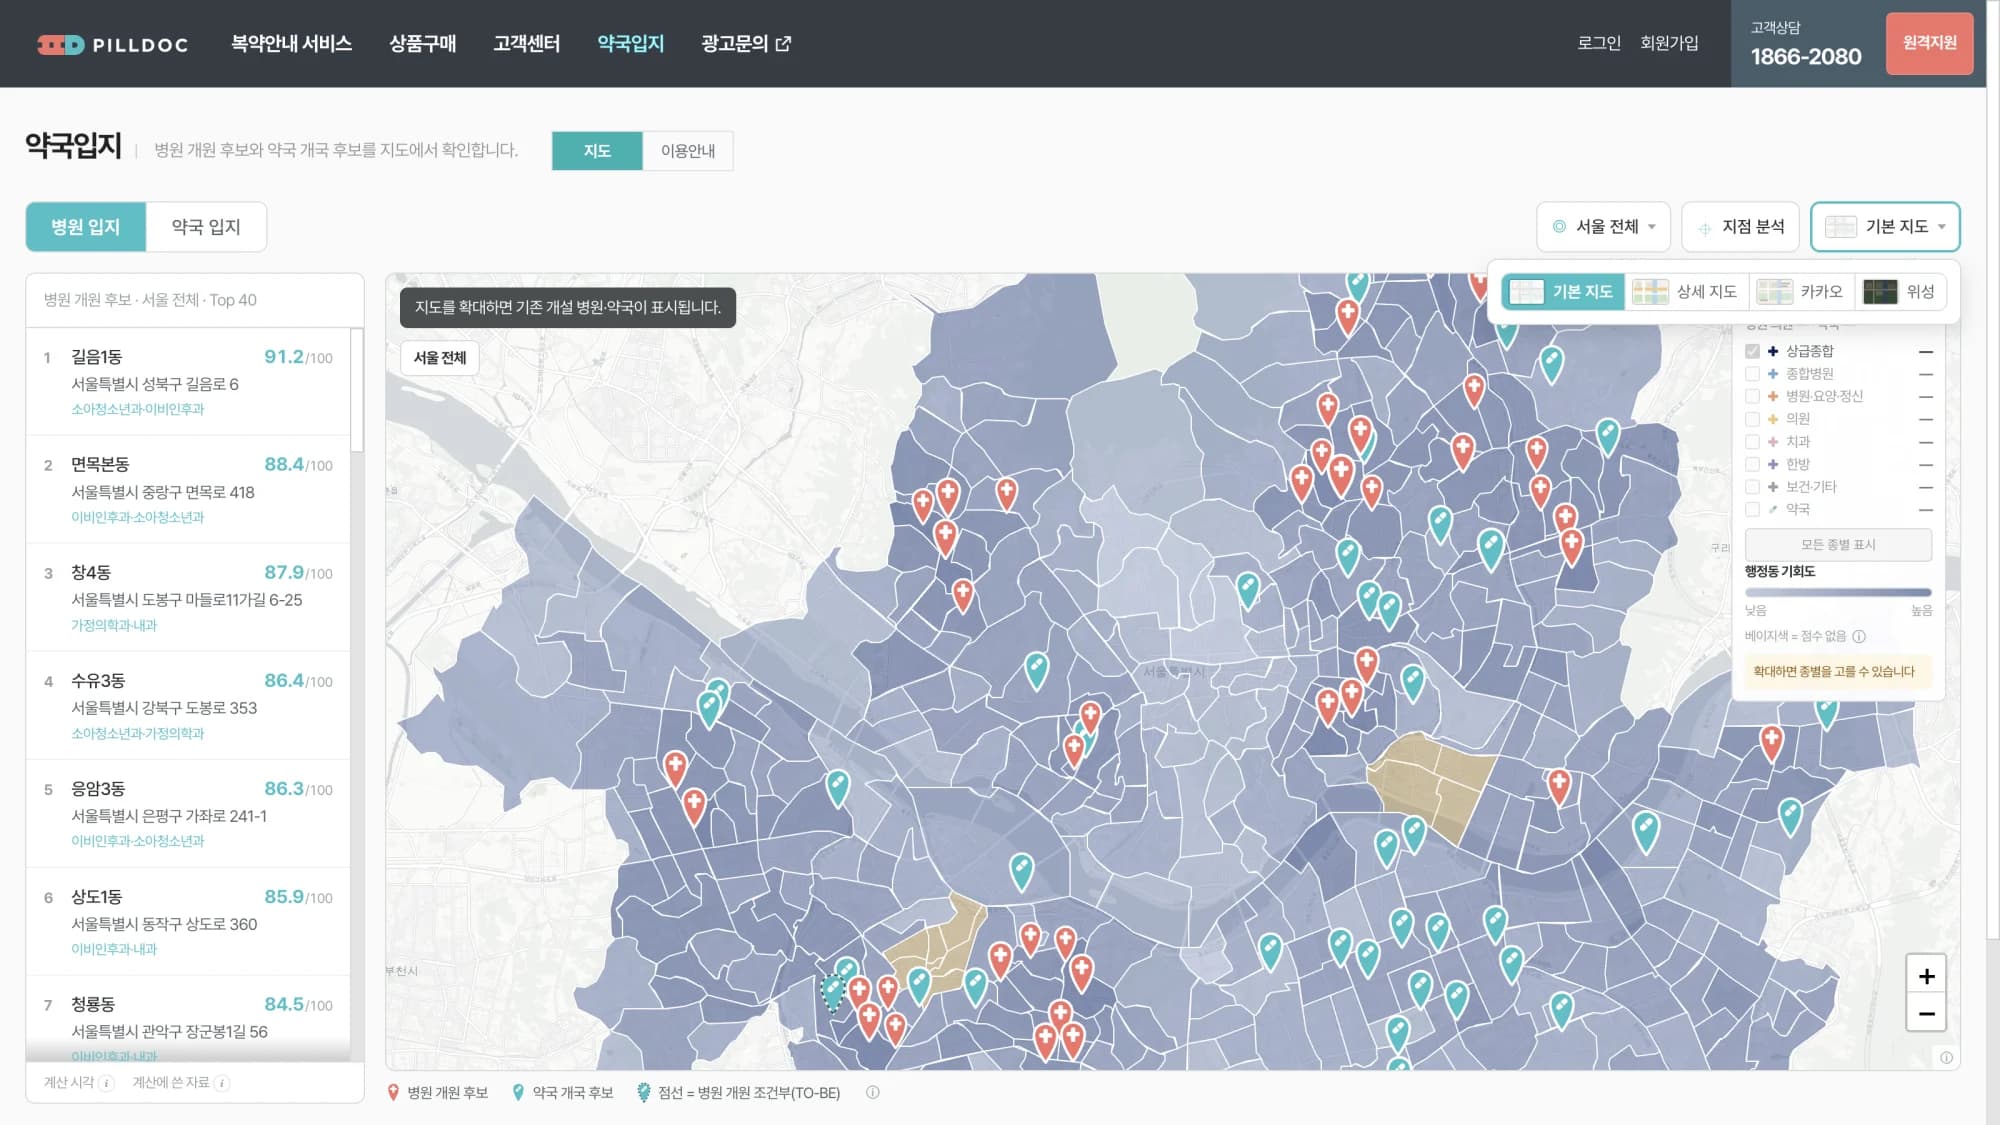Select 길음1동 in the candidate list
2000x1125 pixels.
point(188,382)
